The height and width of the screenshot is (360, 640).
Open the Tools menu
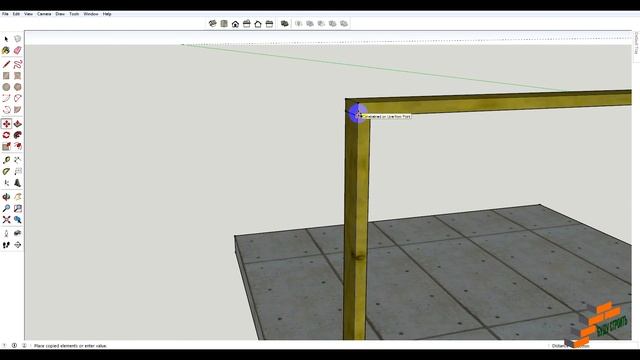(x=74, y=14)
